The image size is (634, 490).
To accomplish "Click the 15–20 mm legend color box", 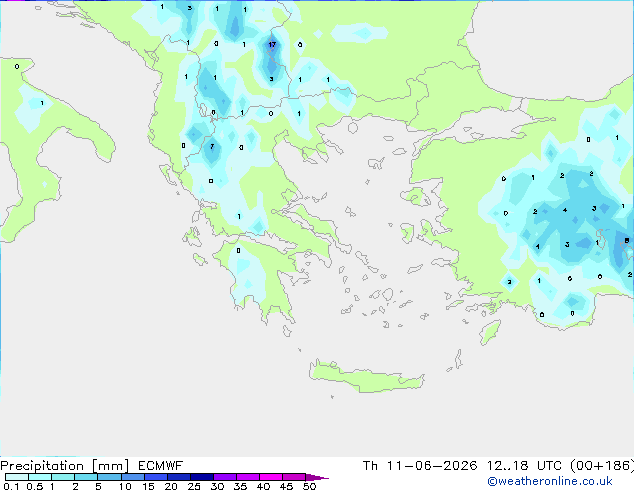I will pyautogui.click(x=156, y=477).
